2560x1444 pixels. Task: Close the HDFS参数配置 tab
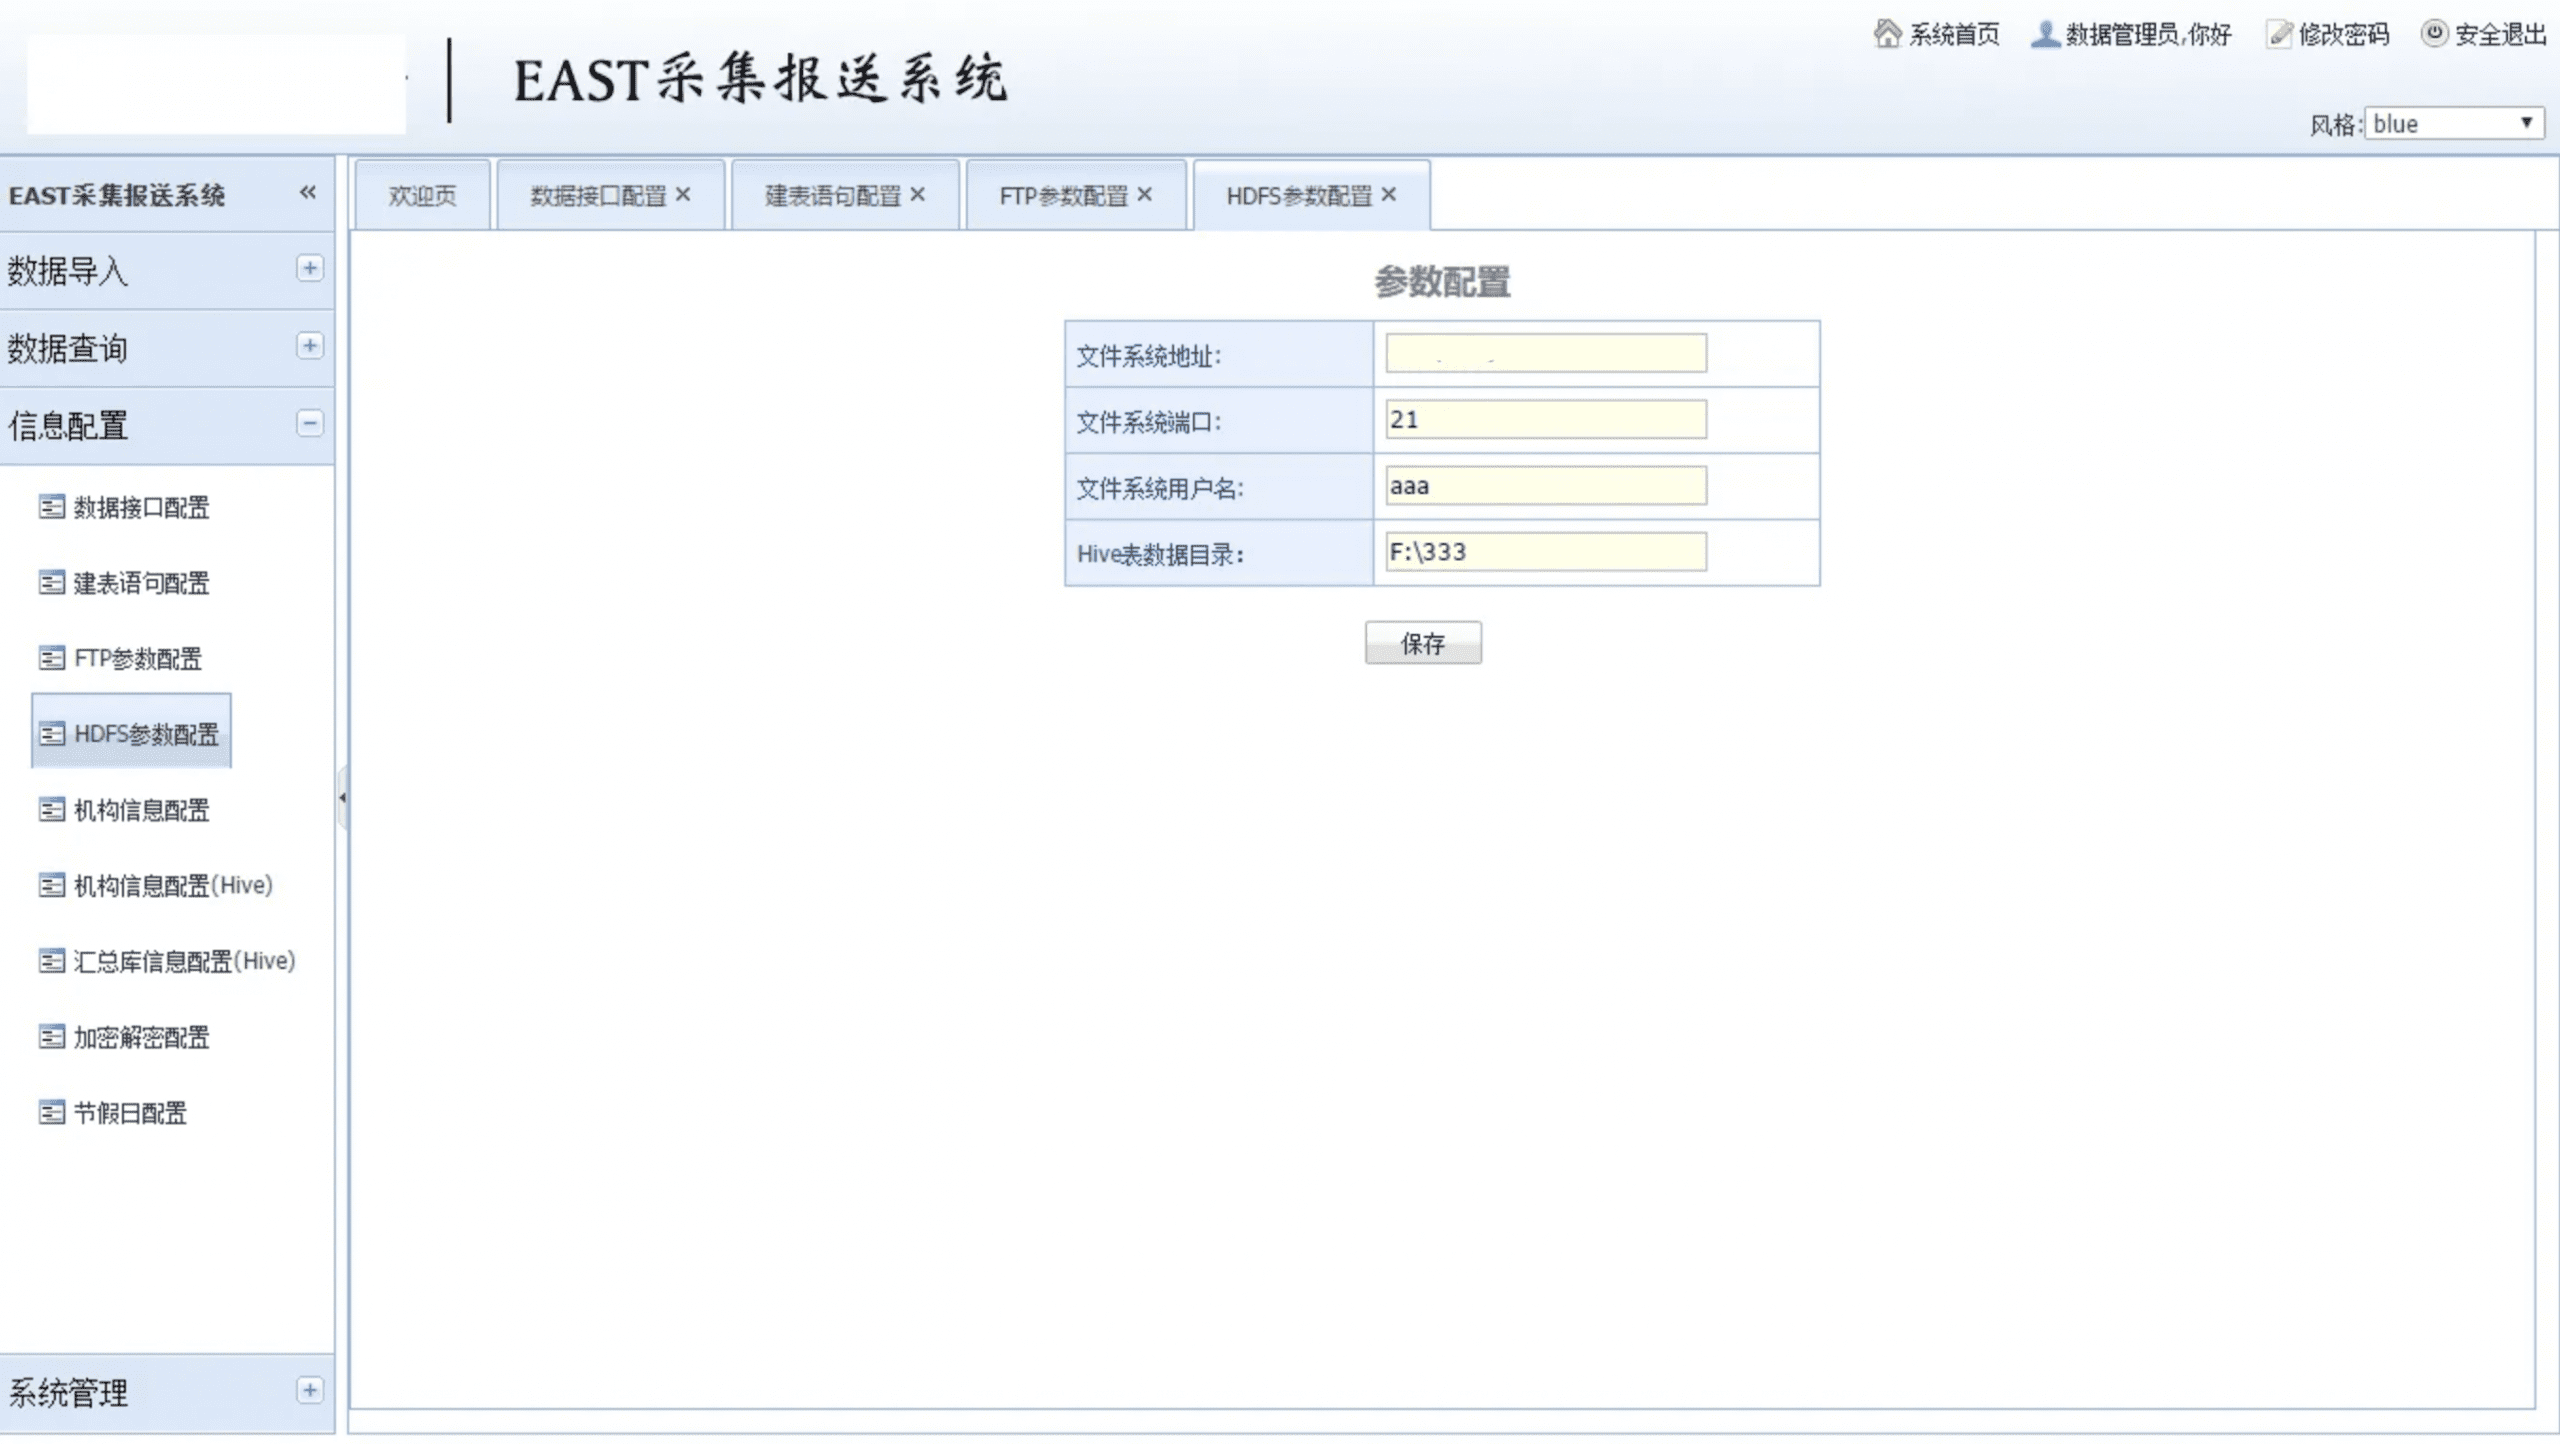[x=1388, y=194]
